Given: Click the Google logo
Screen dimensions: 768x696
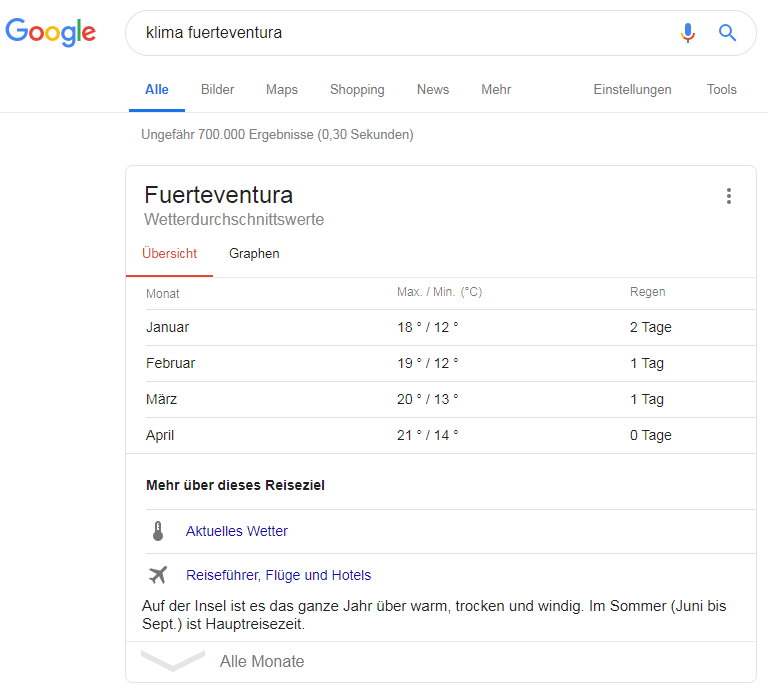Looking at the screenshot, I should click(50, 32).
